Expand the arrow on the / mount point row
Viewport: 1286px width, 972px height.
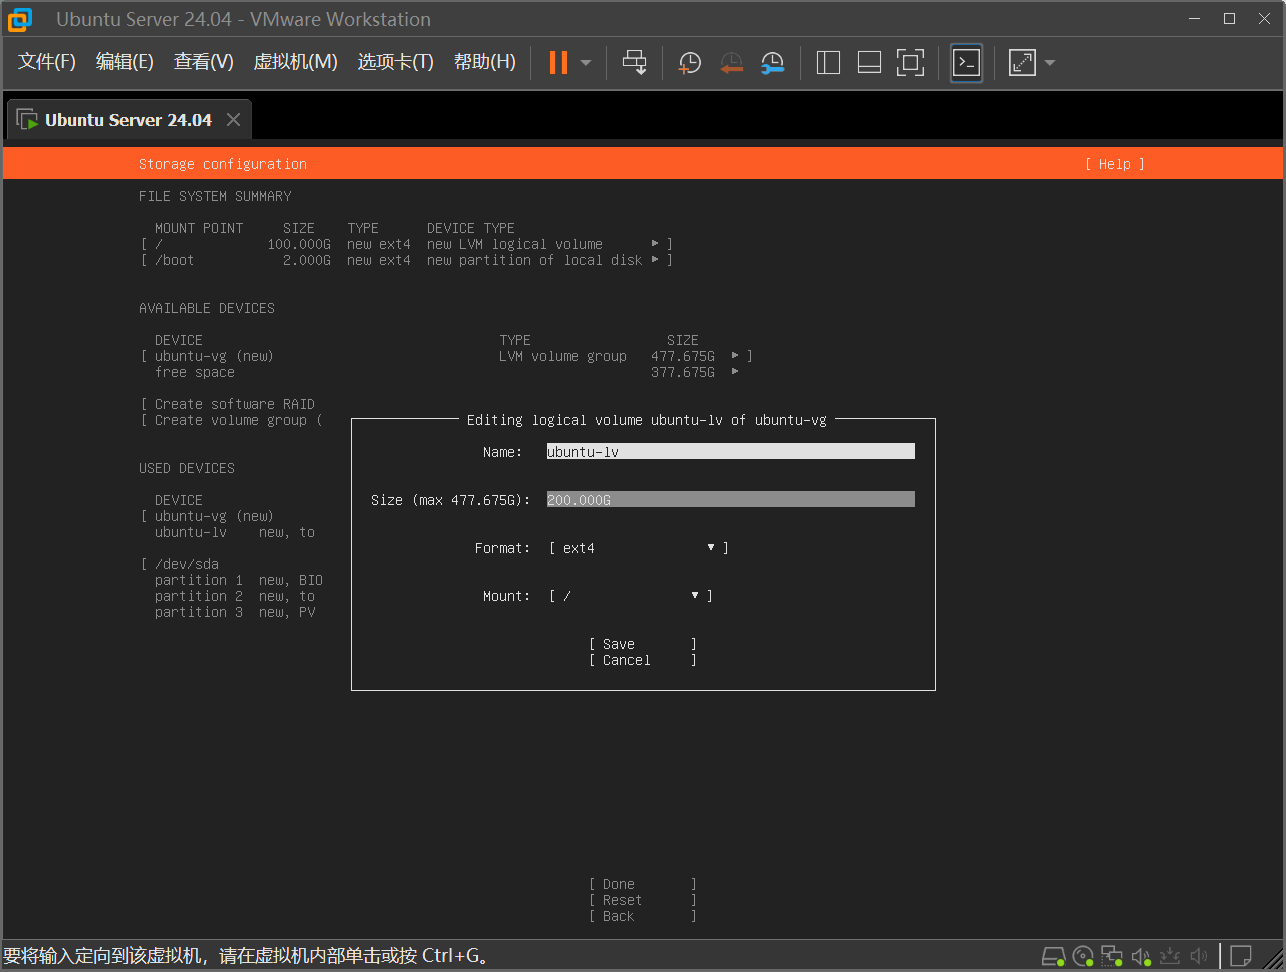point(655,244)
